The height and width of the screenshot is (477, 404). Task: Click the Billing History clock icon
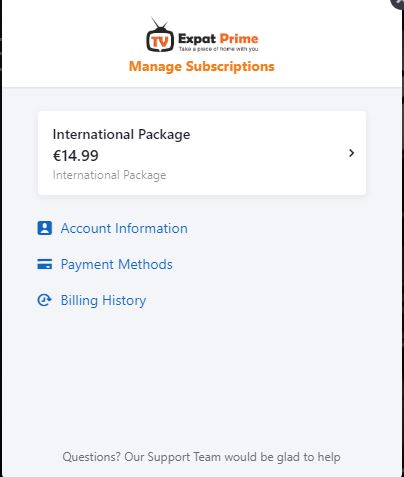(44, 300)
